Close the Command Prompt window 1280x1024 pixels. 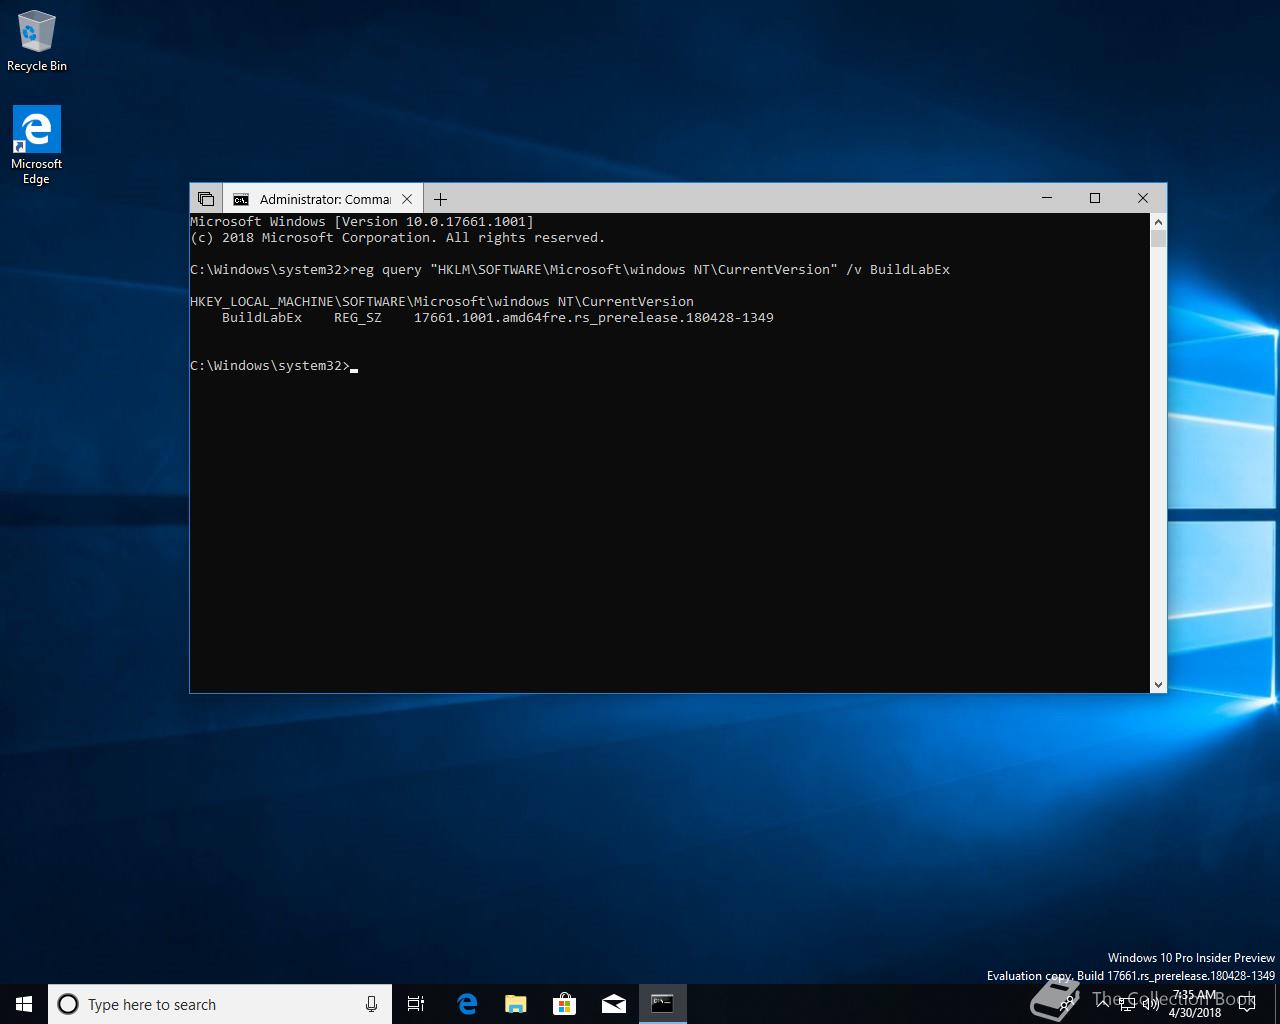[1143, 198]
